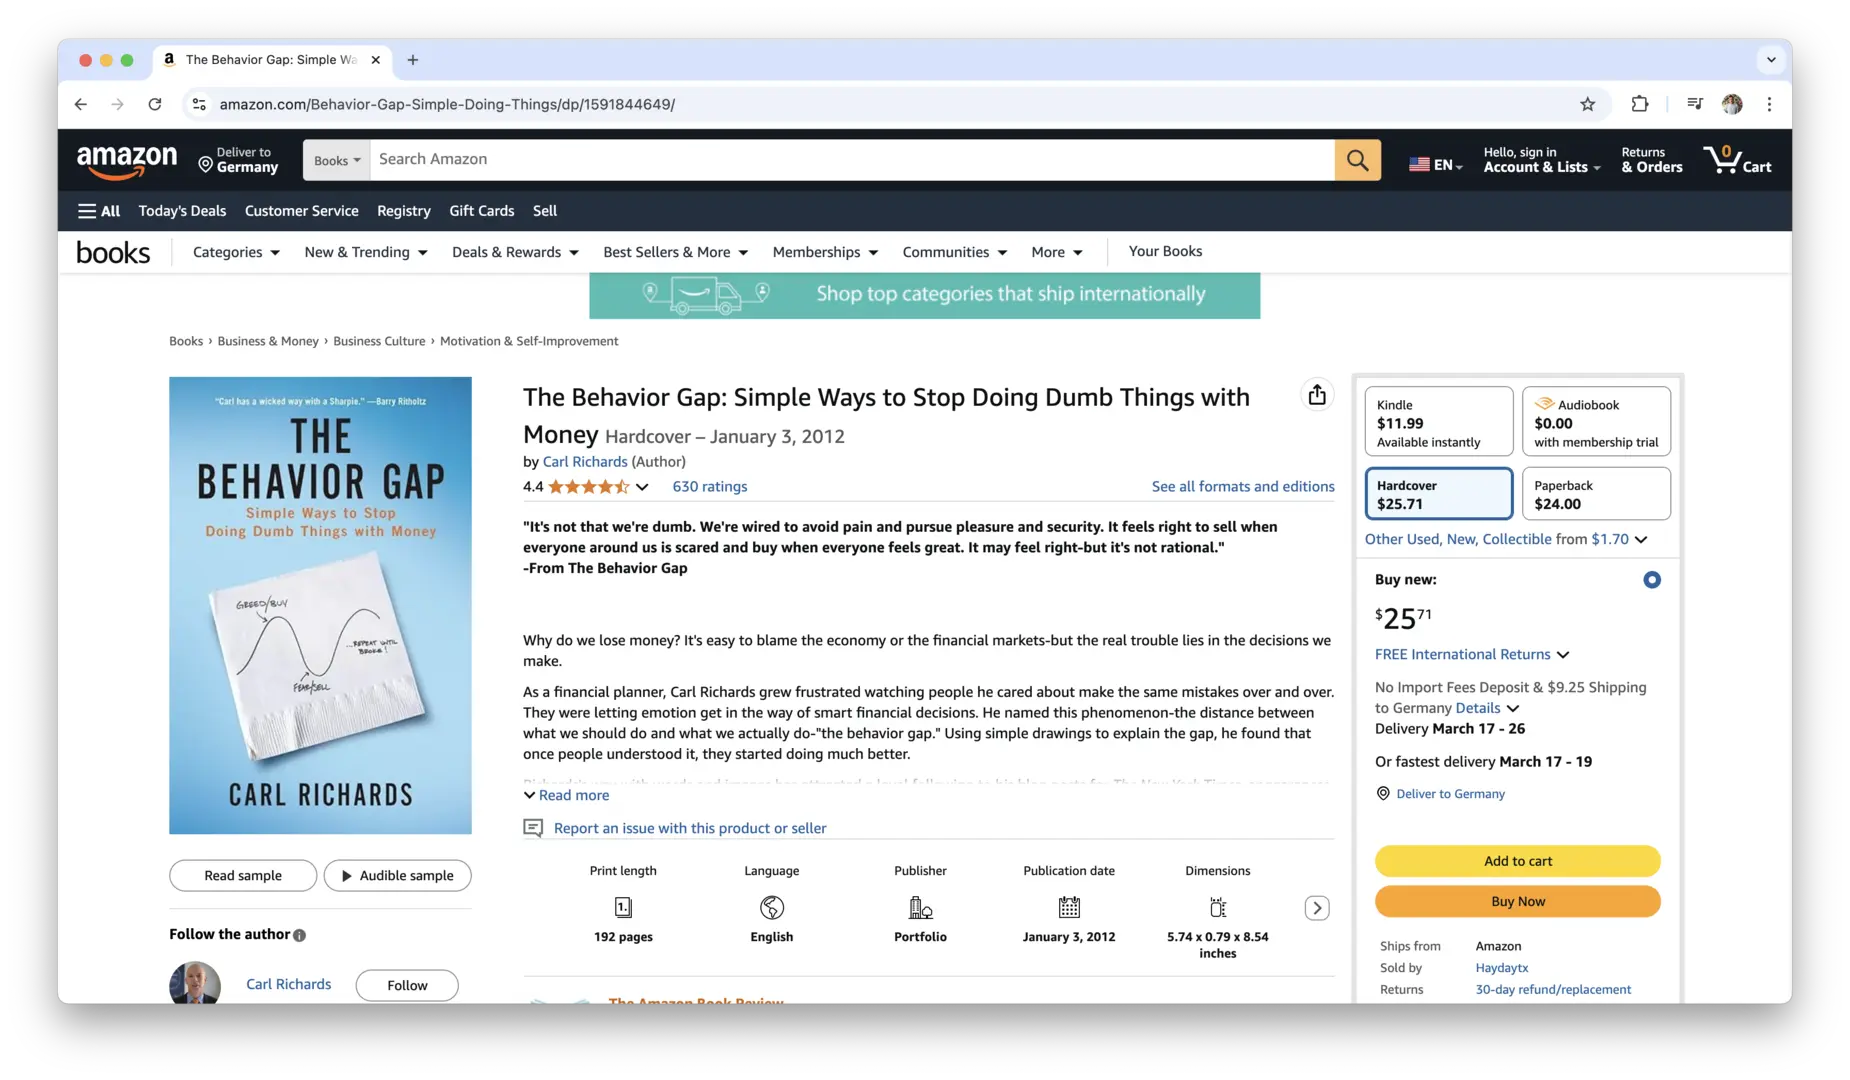Click the share icon beside book title
Image resolution: width=1850 pixels, height=1080 pixels.
(1317, 395)
